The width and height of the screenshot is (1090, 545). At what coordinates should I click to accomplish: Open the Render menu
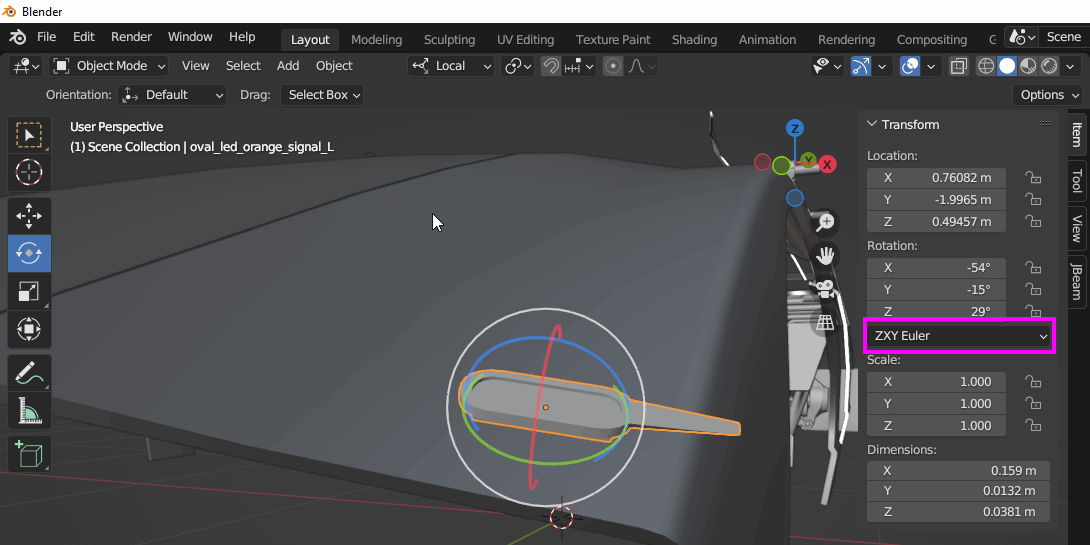click(x=131, y=37)
